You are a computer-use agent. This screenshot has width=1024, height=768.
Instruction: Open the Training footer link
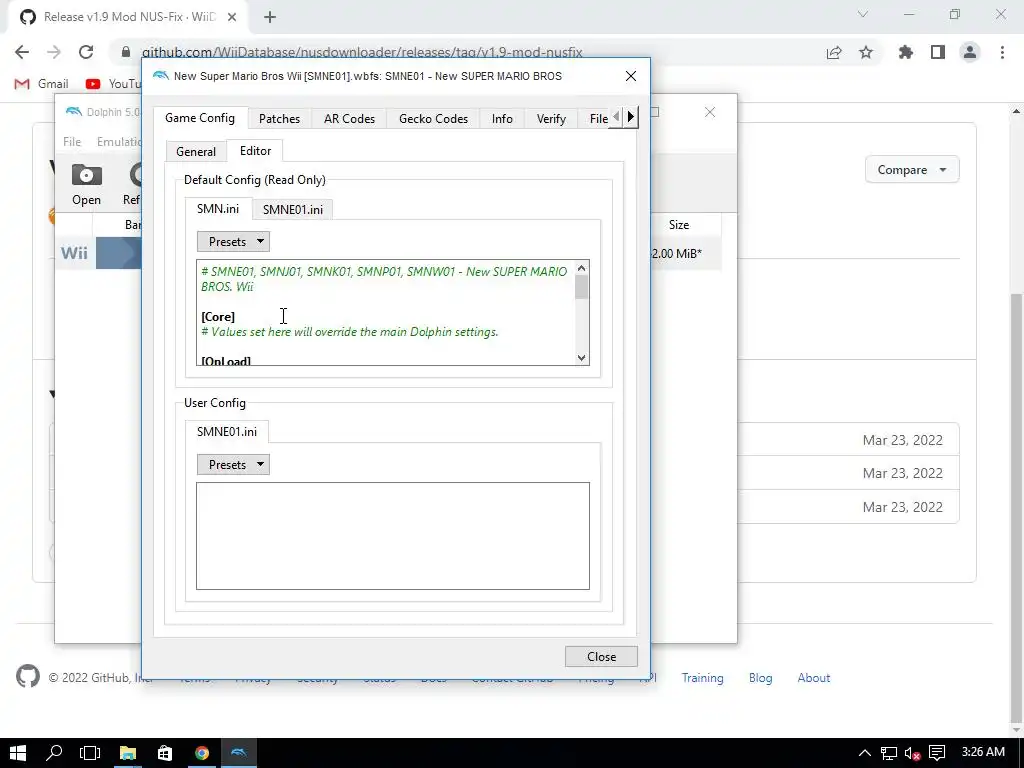(x=702, y=678)
